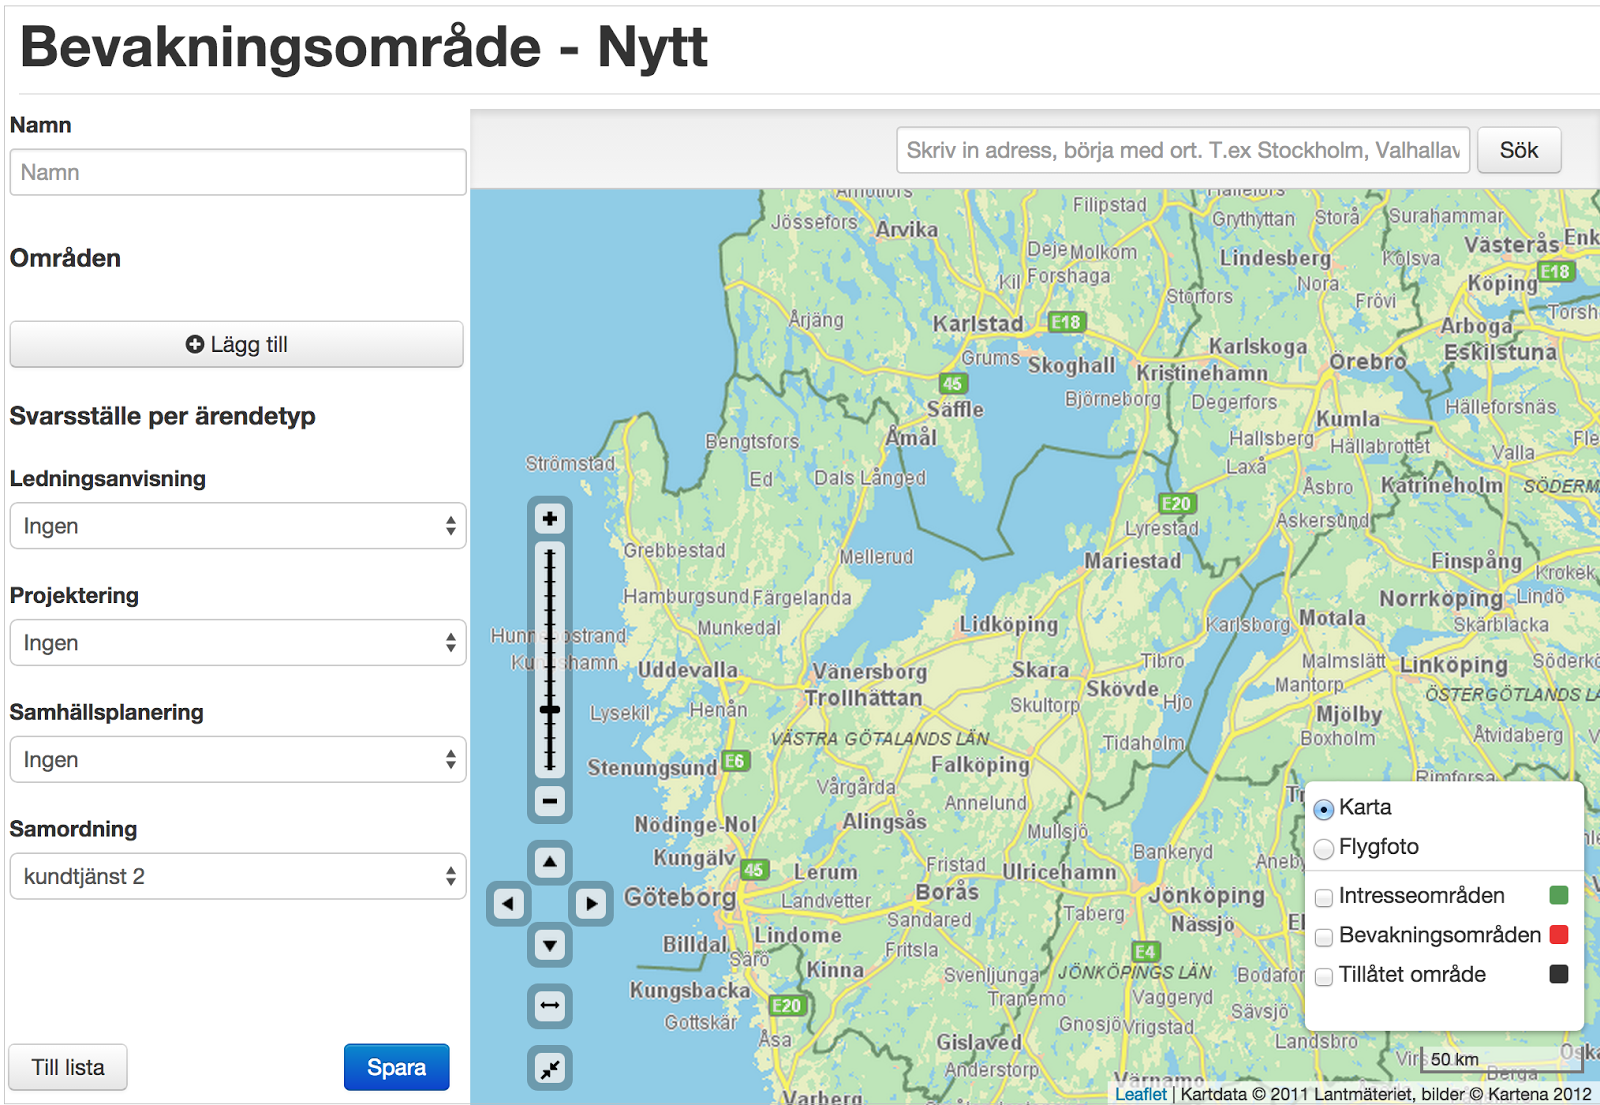Image resolution: width=1600 pixels, height=1105 pixels.
Task: Click the Lägg till button
Action: [237, 344]
